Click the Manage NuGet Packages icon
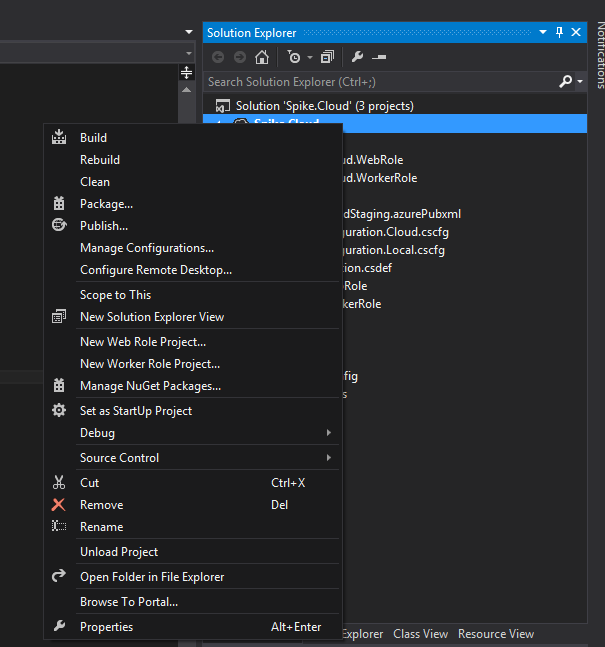 59,385
